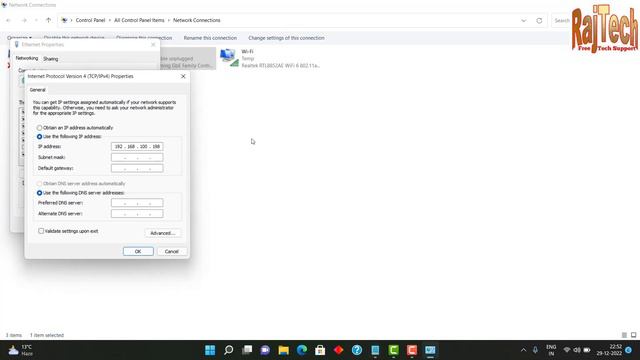
Task: Switch to the Network Connections taskbar icon
Action: [430, 350]
